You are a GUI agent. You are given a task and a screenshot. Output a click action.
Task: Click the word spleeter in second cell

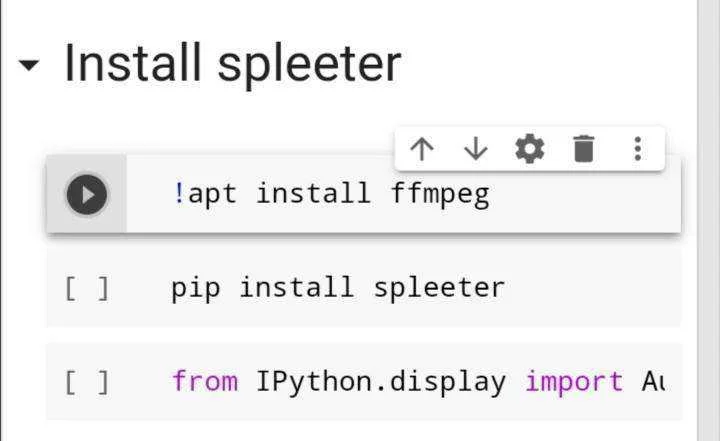click(439, 288)
